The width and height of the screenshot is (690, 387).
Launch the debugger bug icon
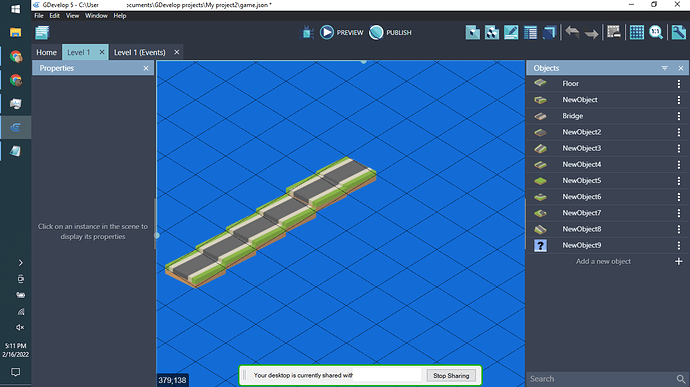(x=307, y=33)
